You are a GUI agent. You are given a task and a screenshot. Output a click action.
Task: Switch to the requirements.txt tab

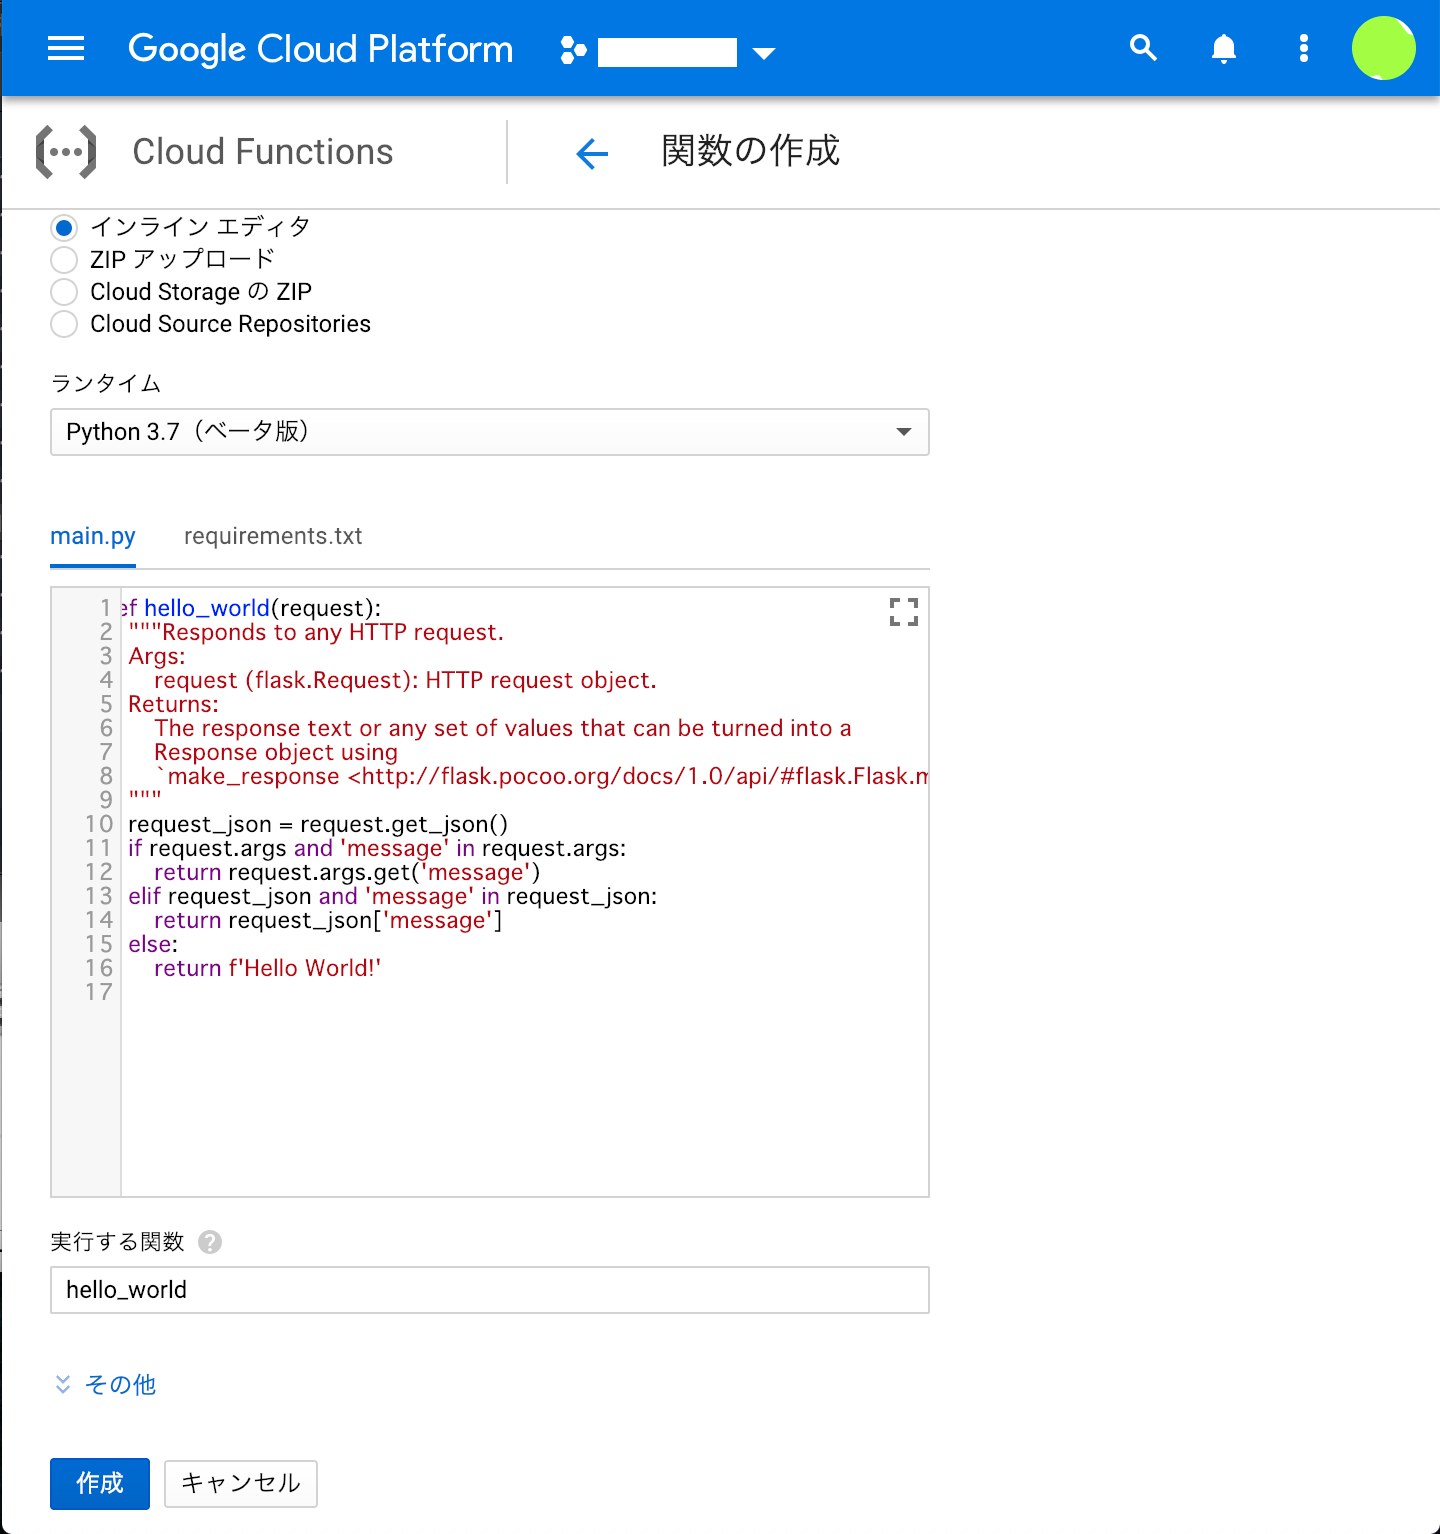(x=273, y=537)
